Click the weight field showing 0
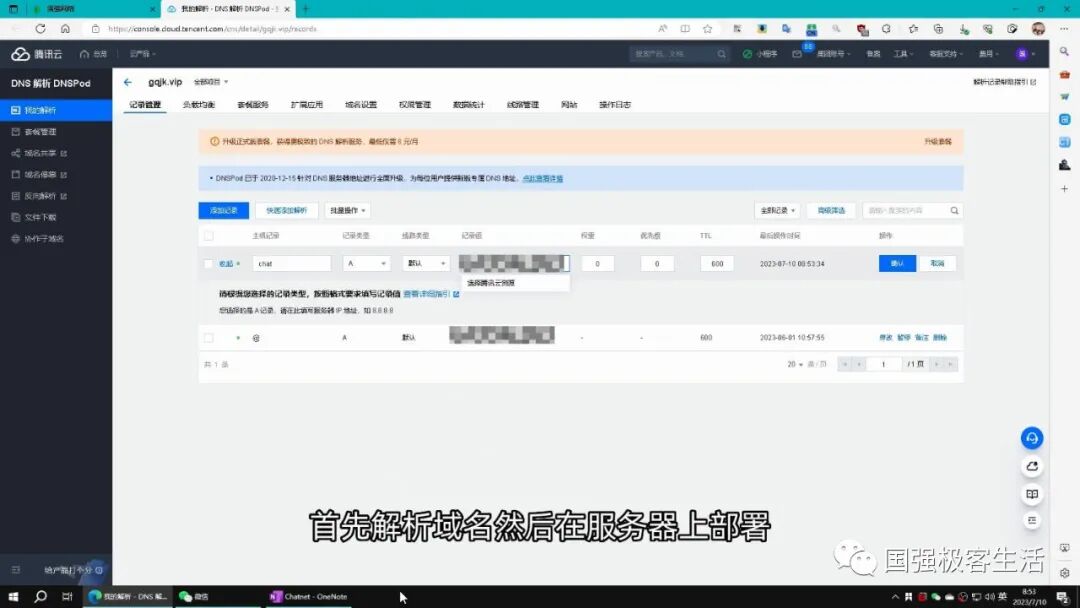This screenshot has height=608, width=1080. point(597,264)
